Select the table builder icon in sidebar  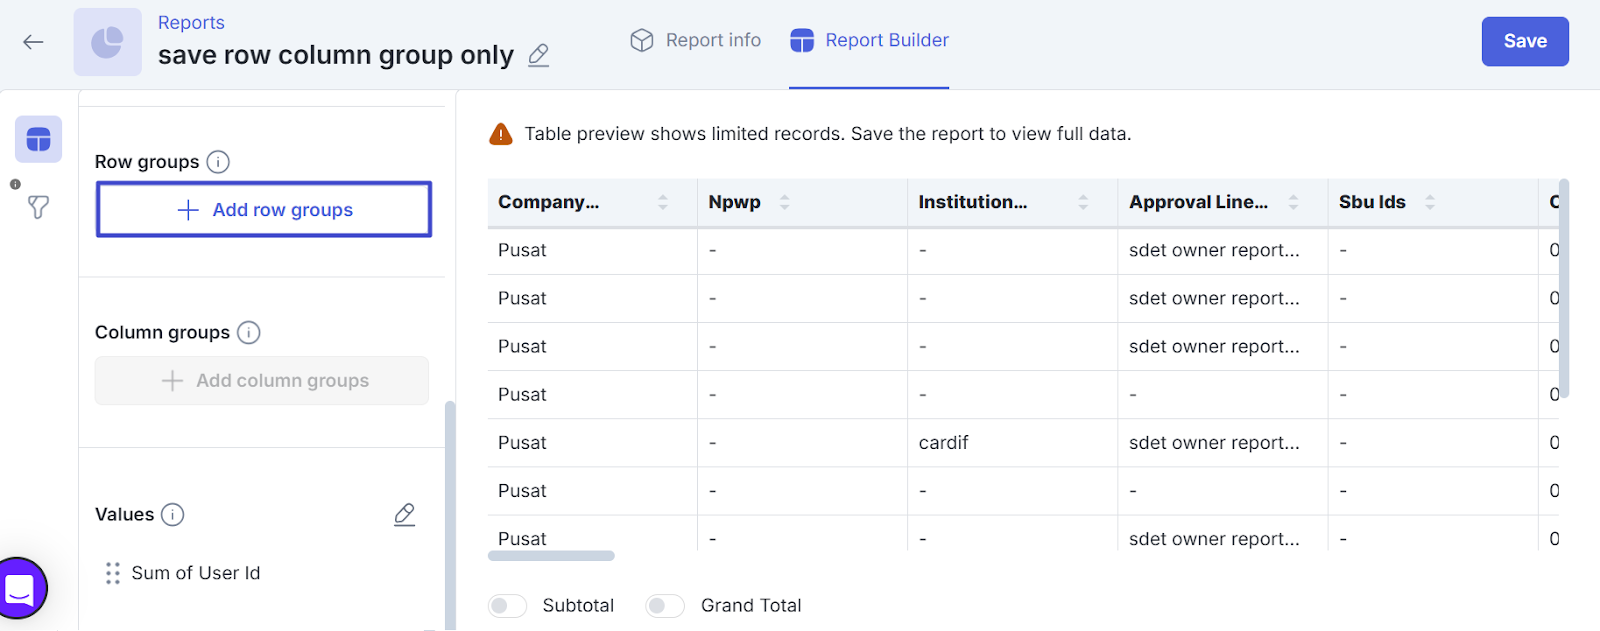coord(38,140)
